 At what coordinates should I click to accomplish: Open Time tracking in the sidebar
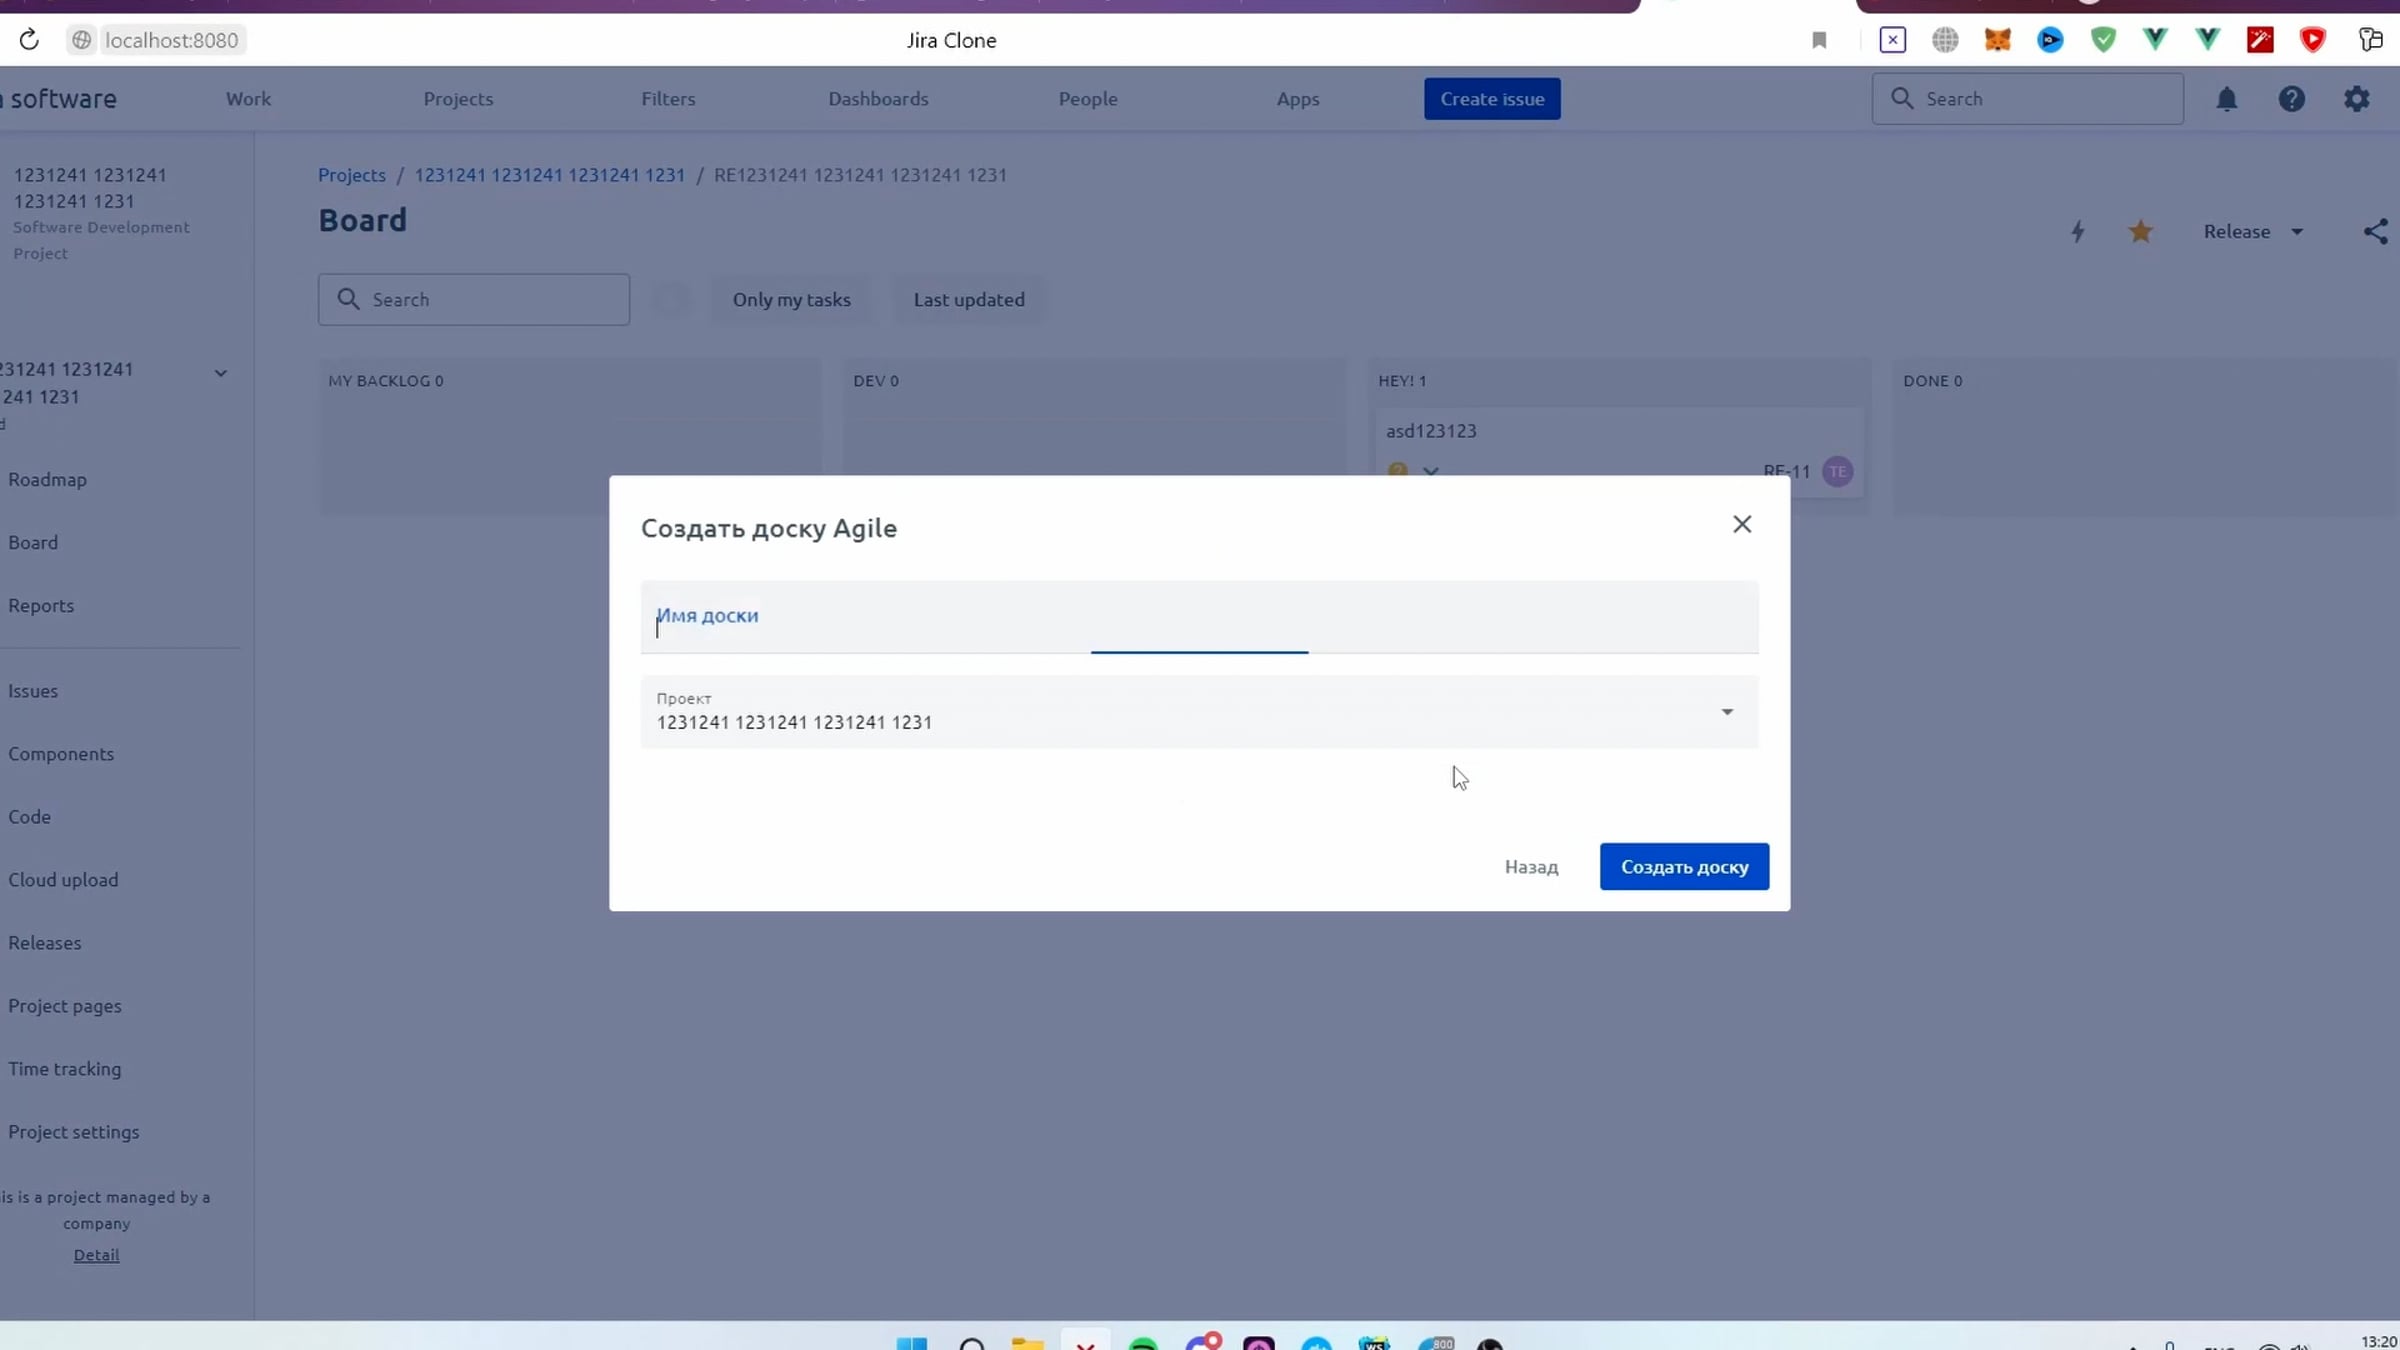[x=65, y=1069]
